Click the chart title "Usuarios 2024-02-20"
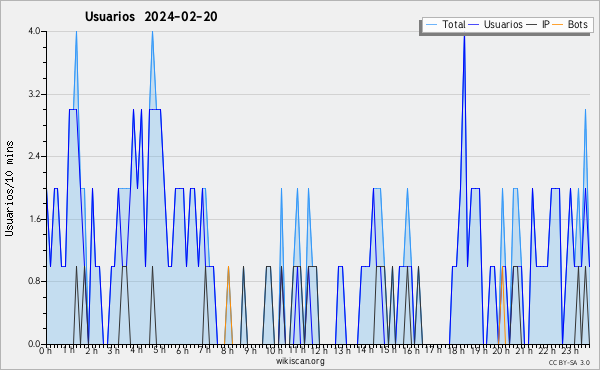Viewport: 600px width, 370px height. tap(151, 16)
